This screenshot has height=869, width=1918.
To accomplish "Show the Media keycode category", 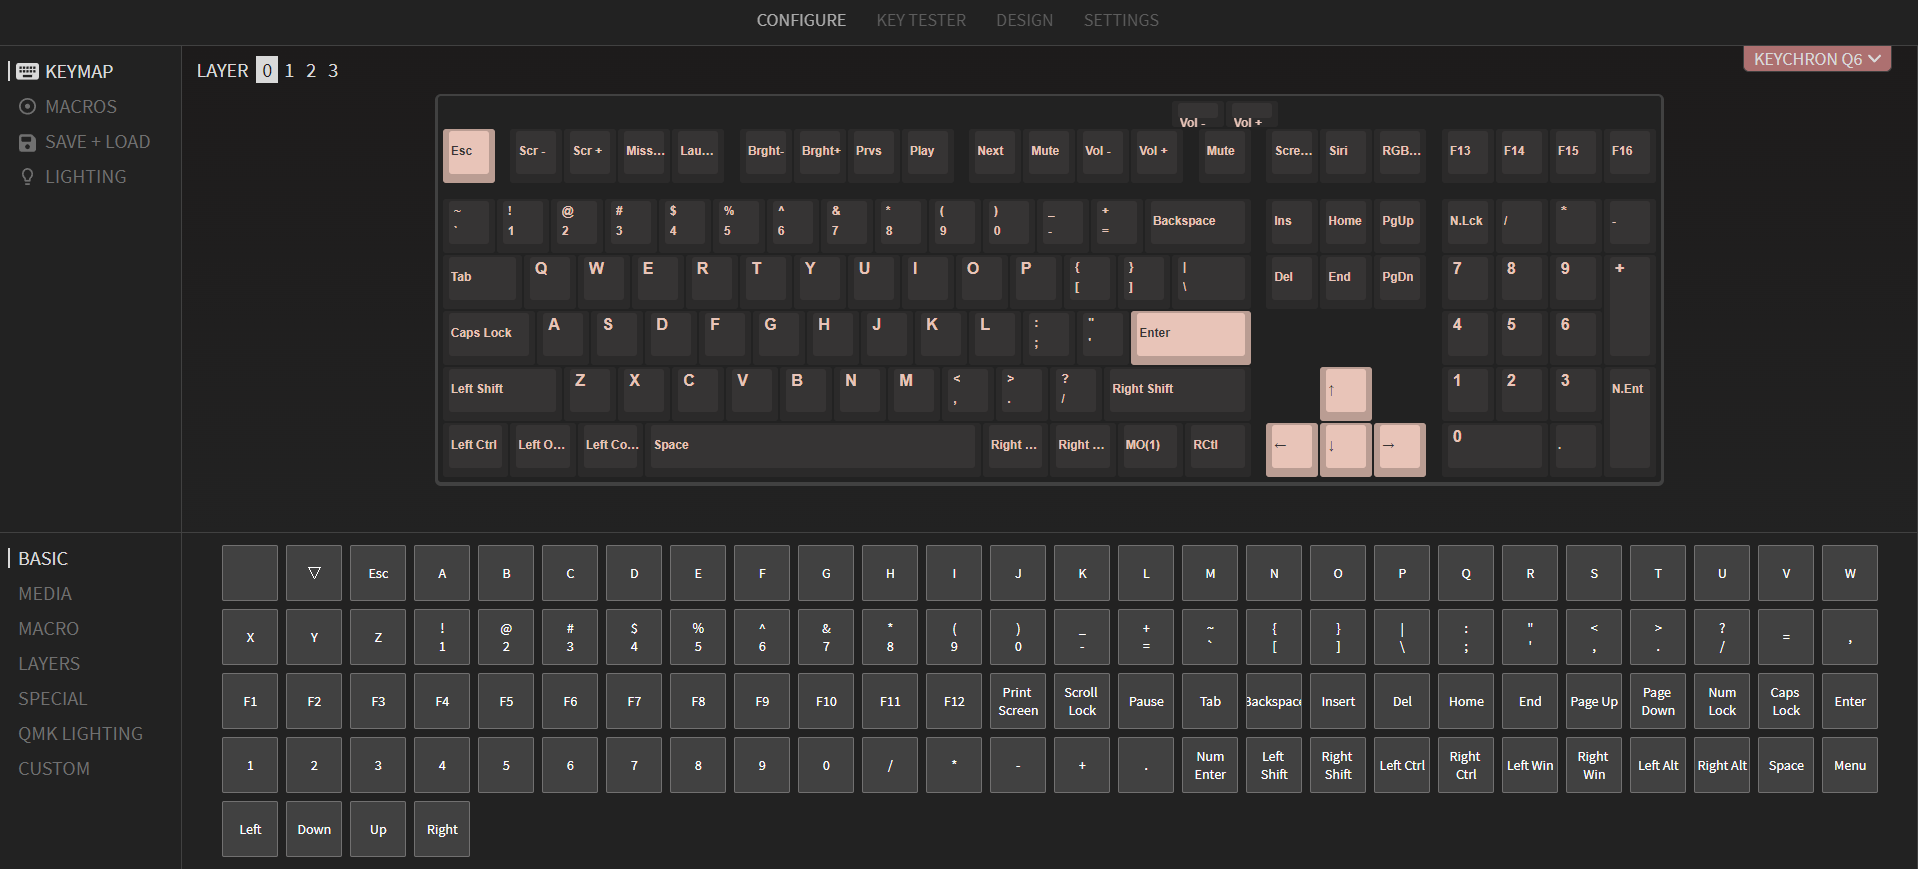I will click(x=45, y=594).
